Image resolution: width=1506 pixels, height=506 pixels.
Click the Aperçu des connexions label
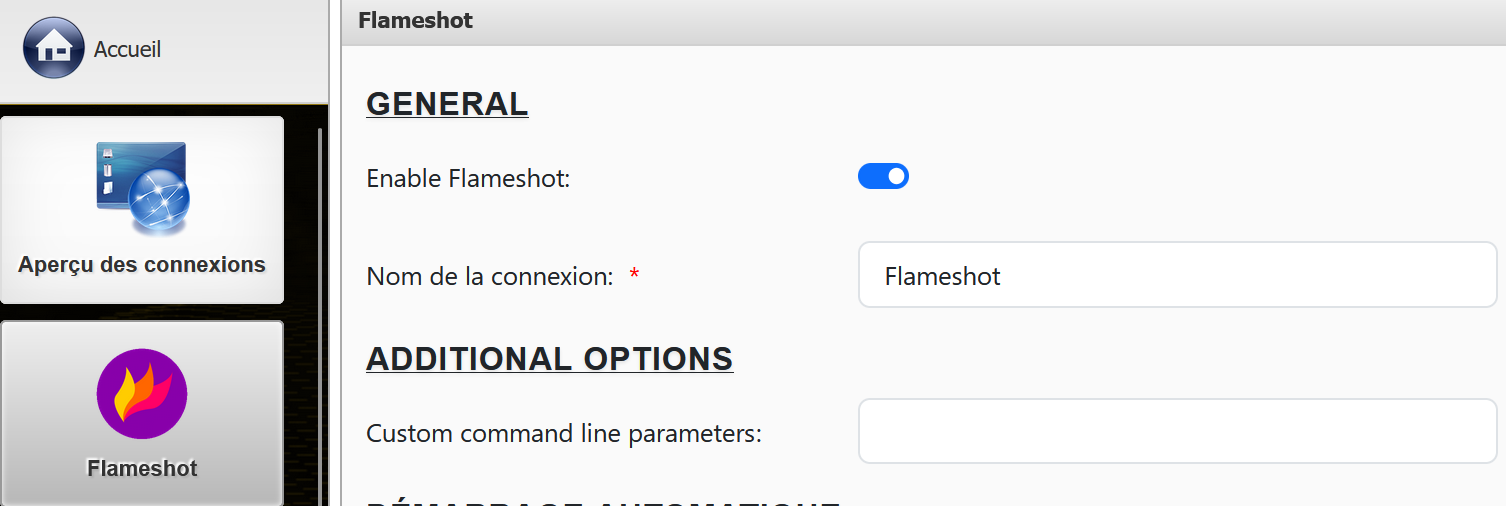tap(142, 265)
